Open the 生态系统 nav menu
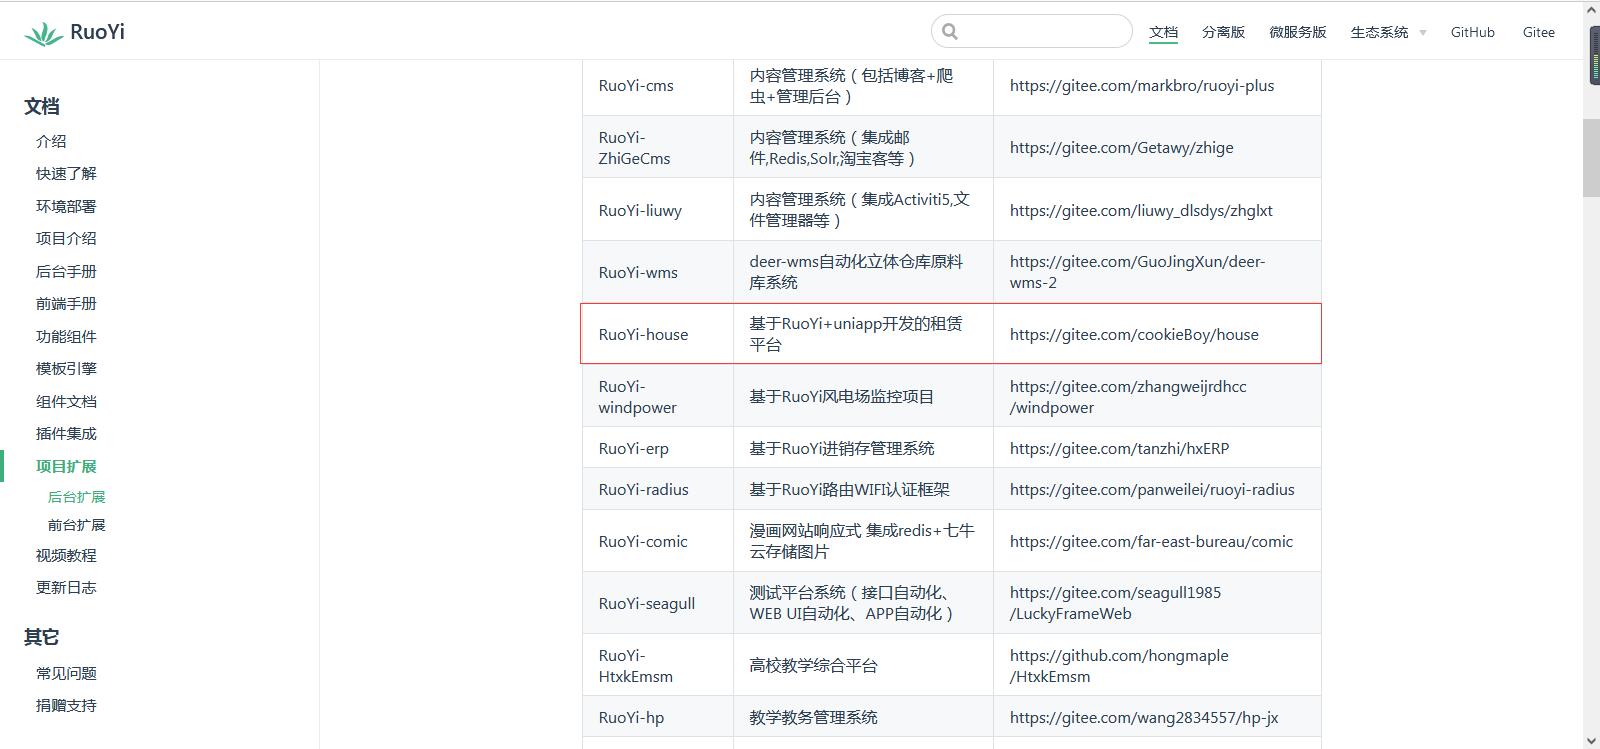This screenshot has width=1600, height=749. click(x=1379, y=32)
